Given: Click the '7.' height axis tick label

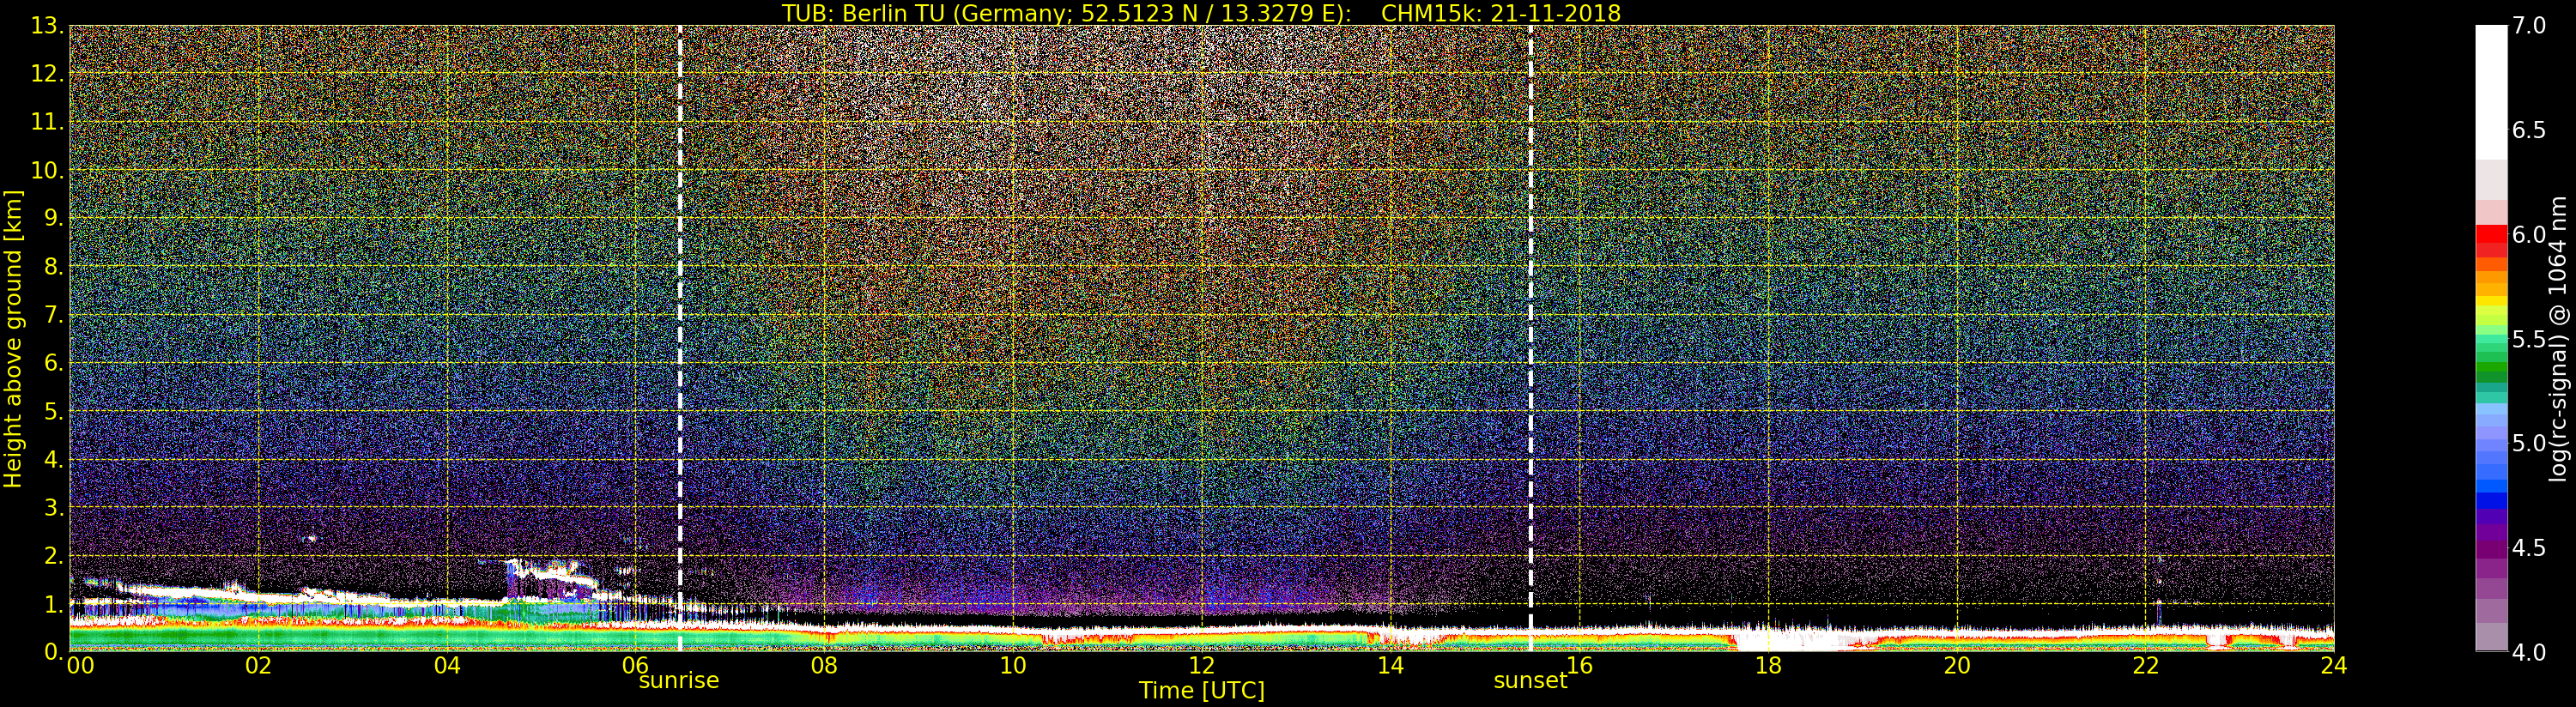Looking at the screenshot, I should tap(54, 315).
